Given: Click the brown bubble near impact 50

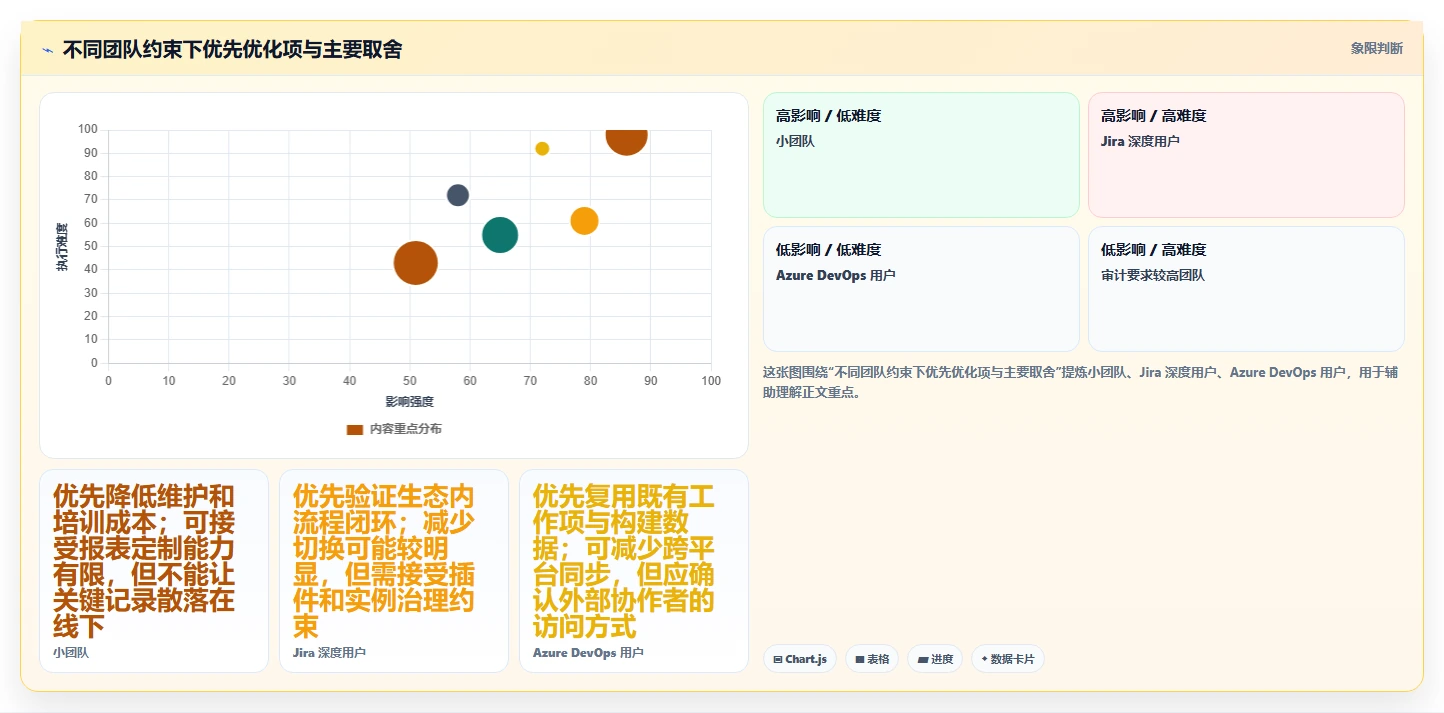Looking at the screenshot, I should pos(416,263).
